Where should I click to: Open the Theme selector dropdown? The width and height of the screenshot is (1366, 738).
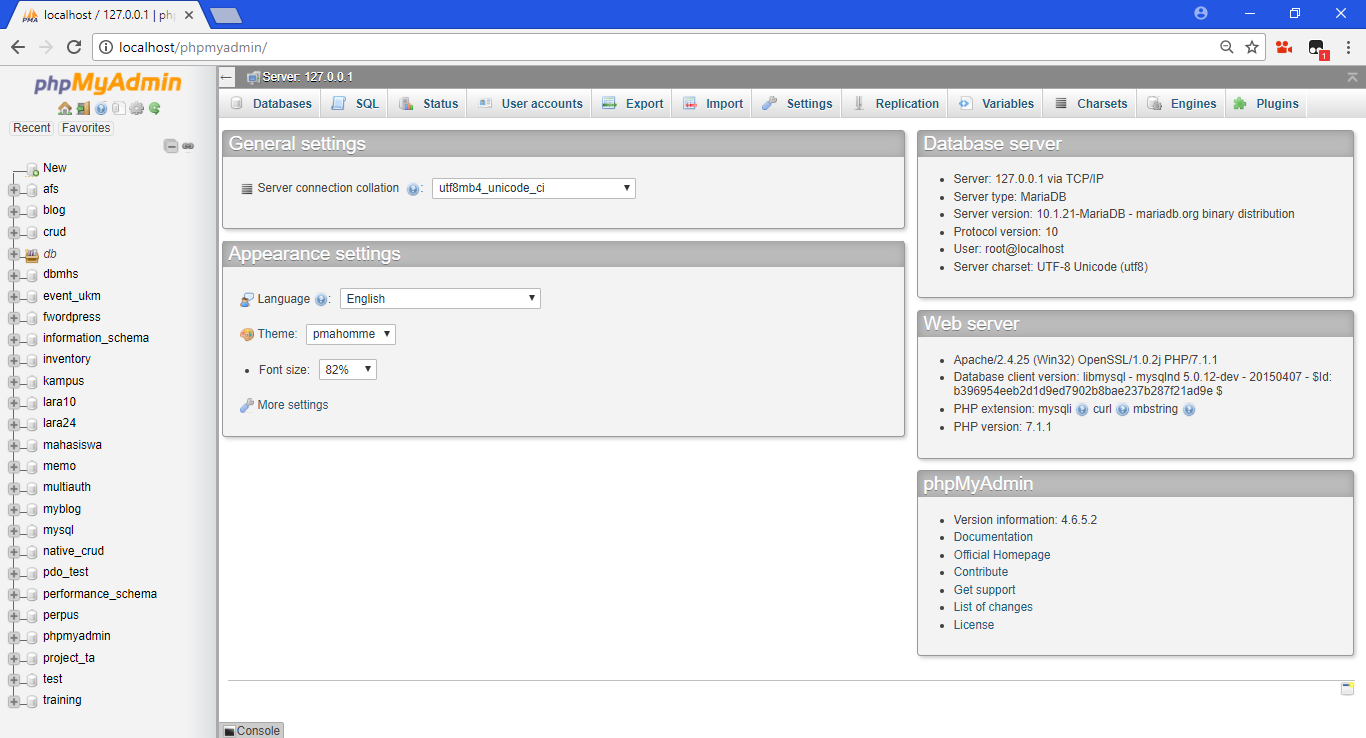click(x=350, y=334)
